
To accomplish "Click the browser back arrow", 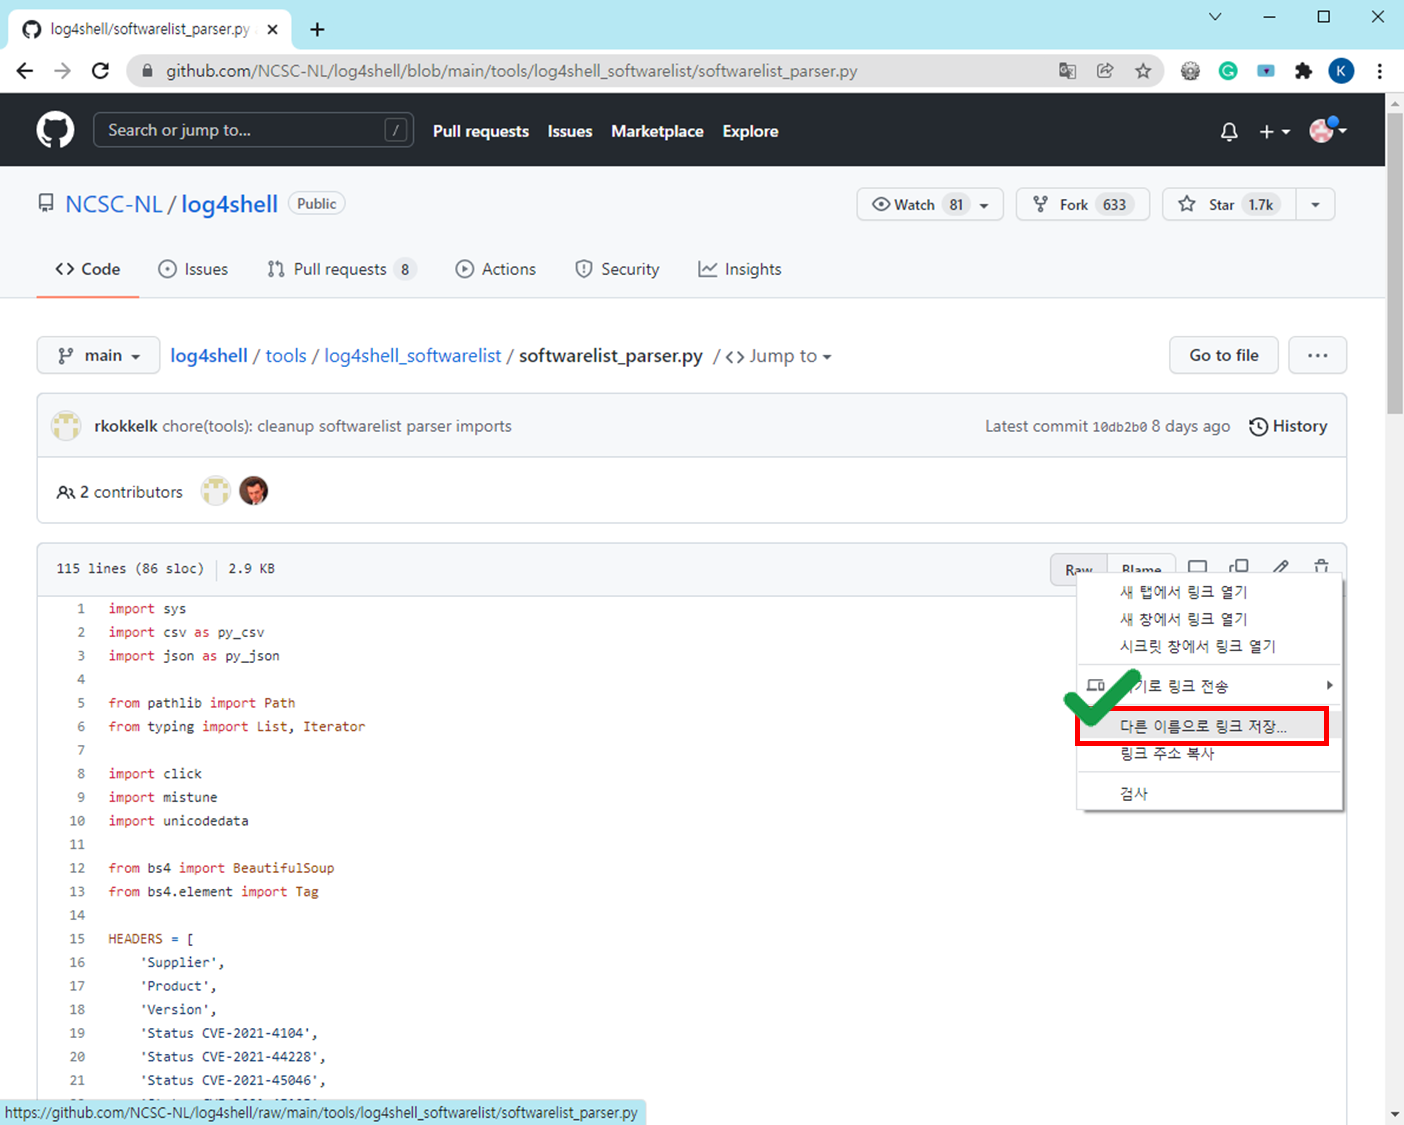I will 25,70.
